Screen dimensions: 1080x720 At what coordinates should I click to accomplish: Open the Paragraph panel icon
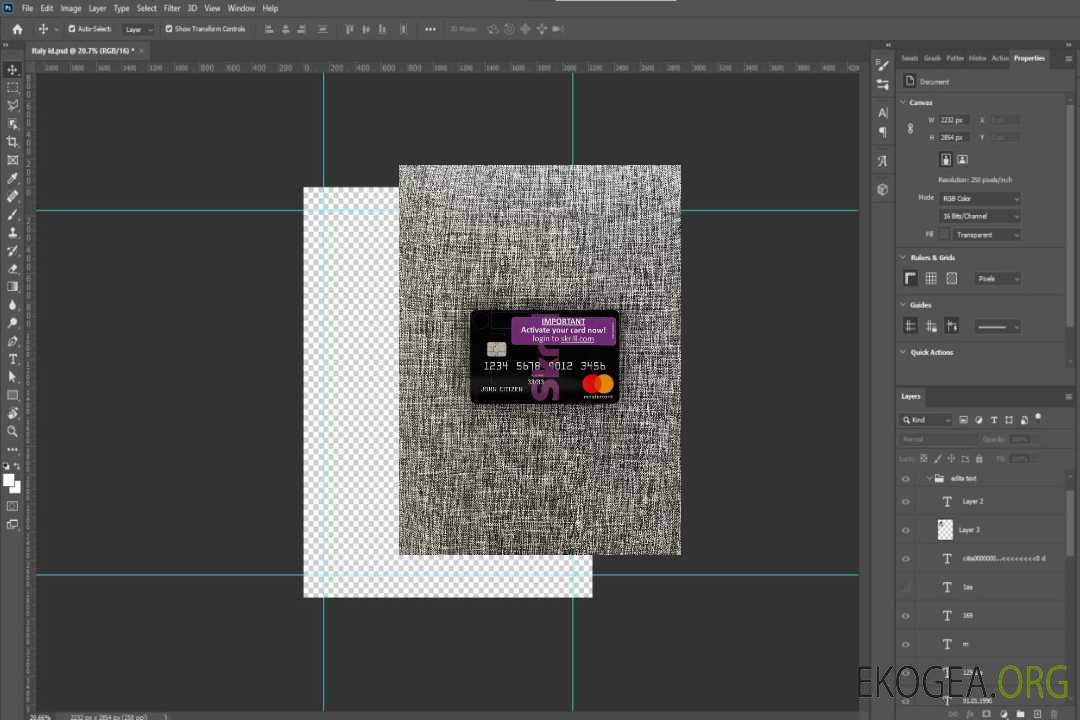click(x=883, y=132)
